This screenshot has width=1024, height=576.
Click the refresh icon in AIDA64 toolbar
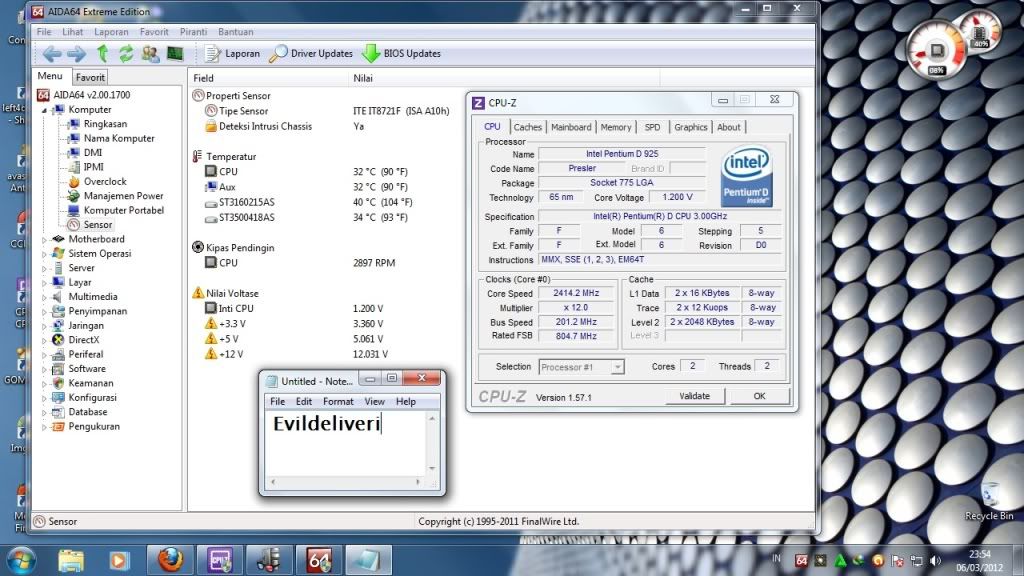(126, 54)
